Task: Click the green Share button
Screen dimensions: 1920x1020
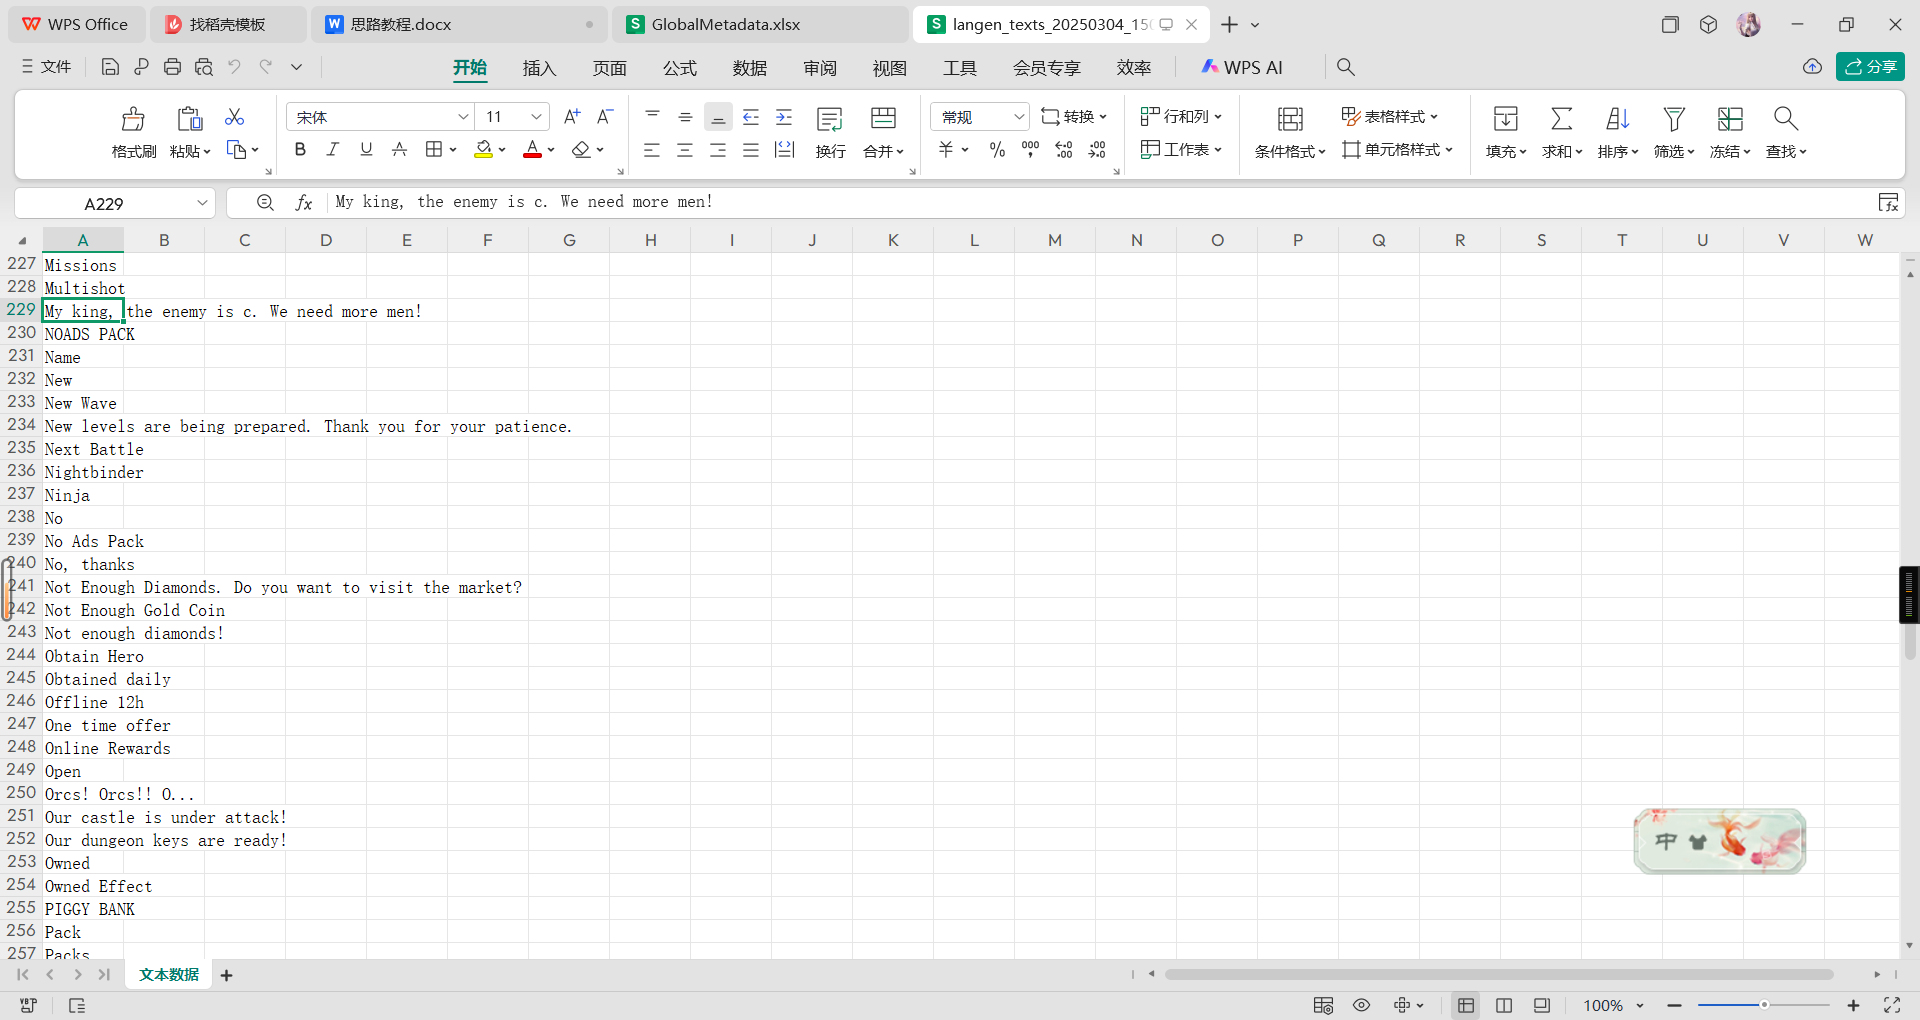Action: 1870,67
